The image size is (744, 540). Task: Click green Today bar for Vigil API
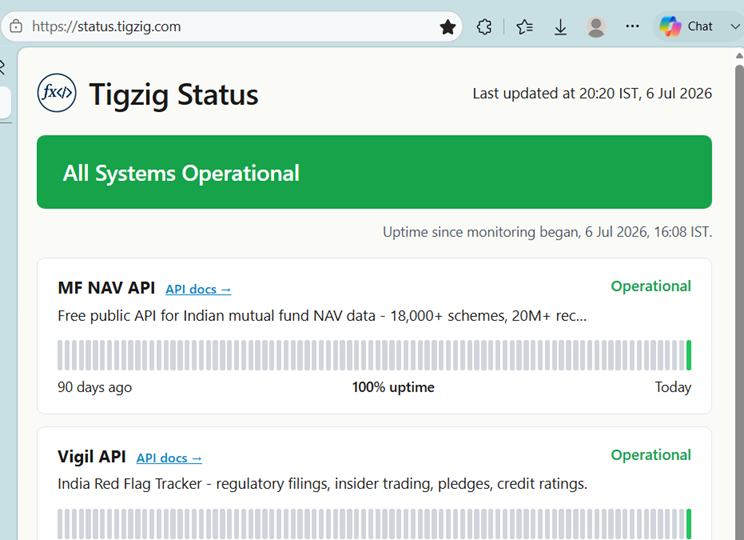coord(688,524)
